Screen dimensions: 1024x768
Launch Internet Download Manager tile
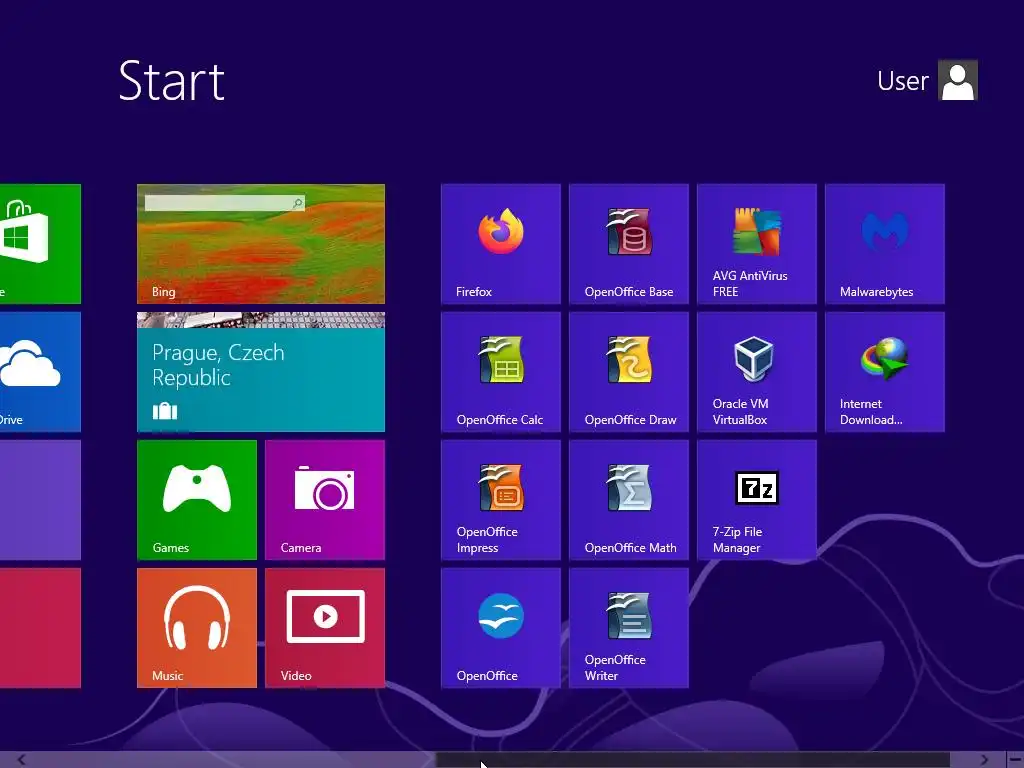[x=885, y=372]
